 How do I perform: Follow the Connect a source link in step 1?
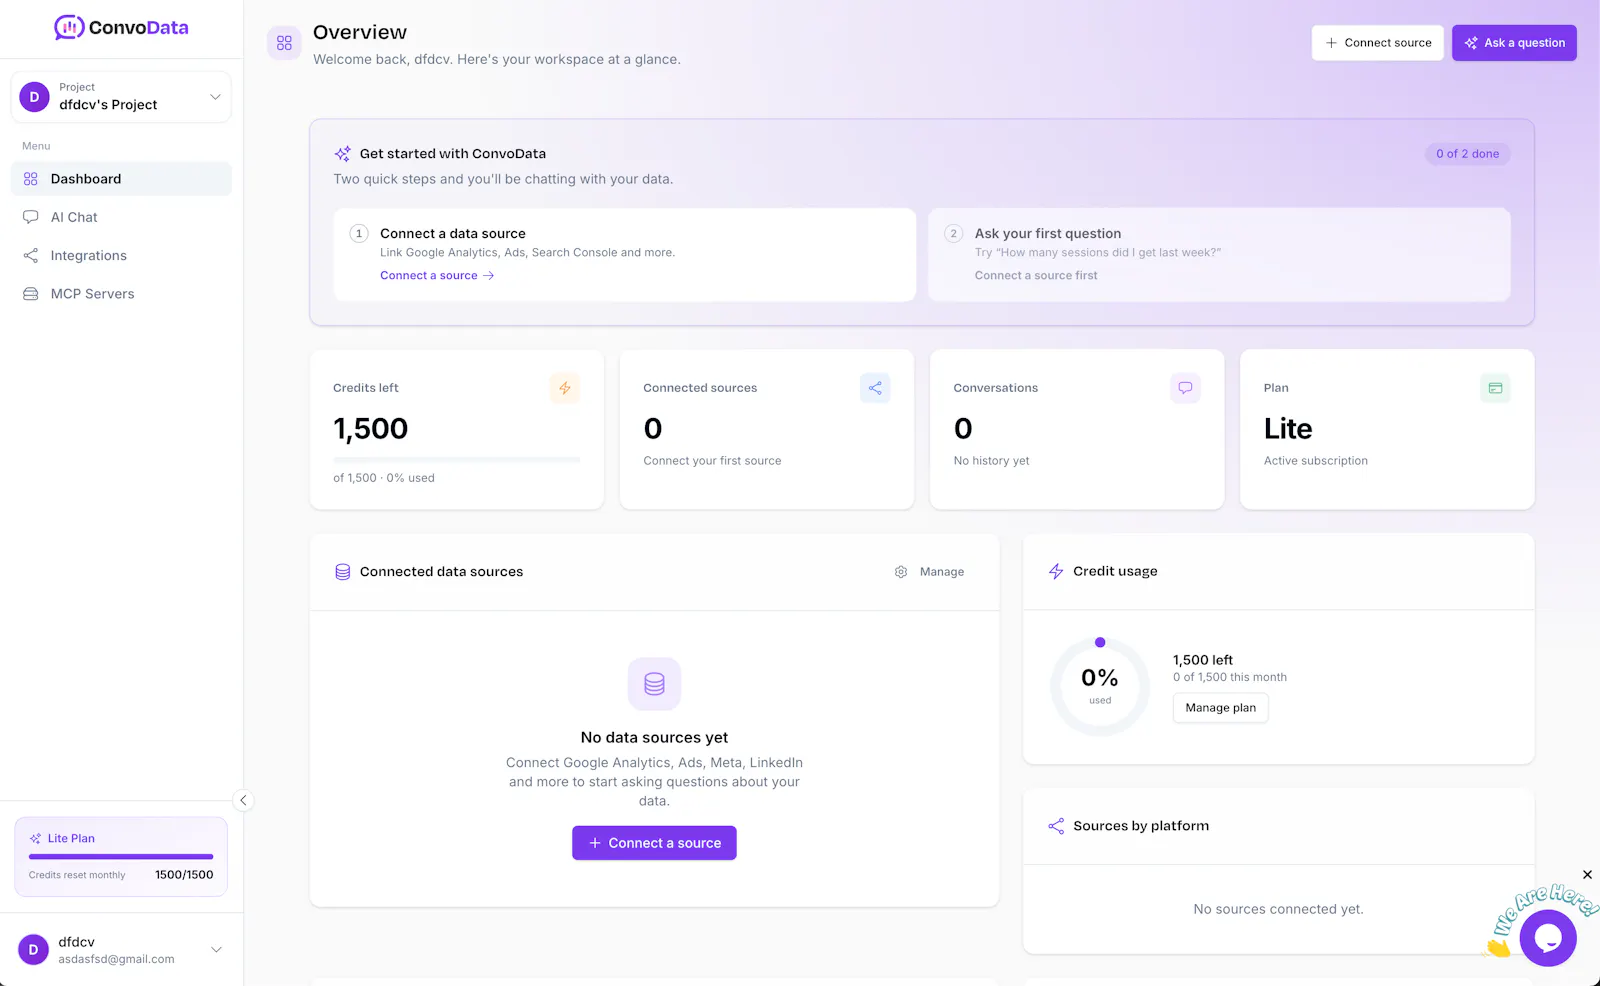(x=437, y=276)
